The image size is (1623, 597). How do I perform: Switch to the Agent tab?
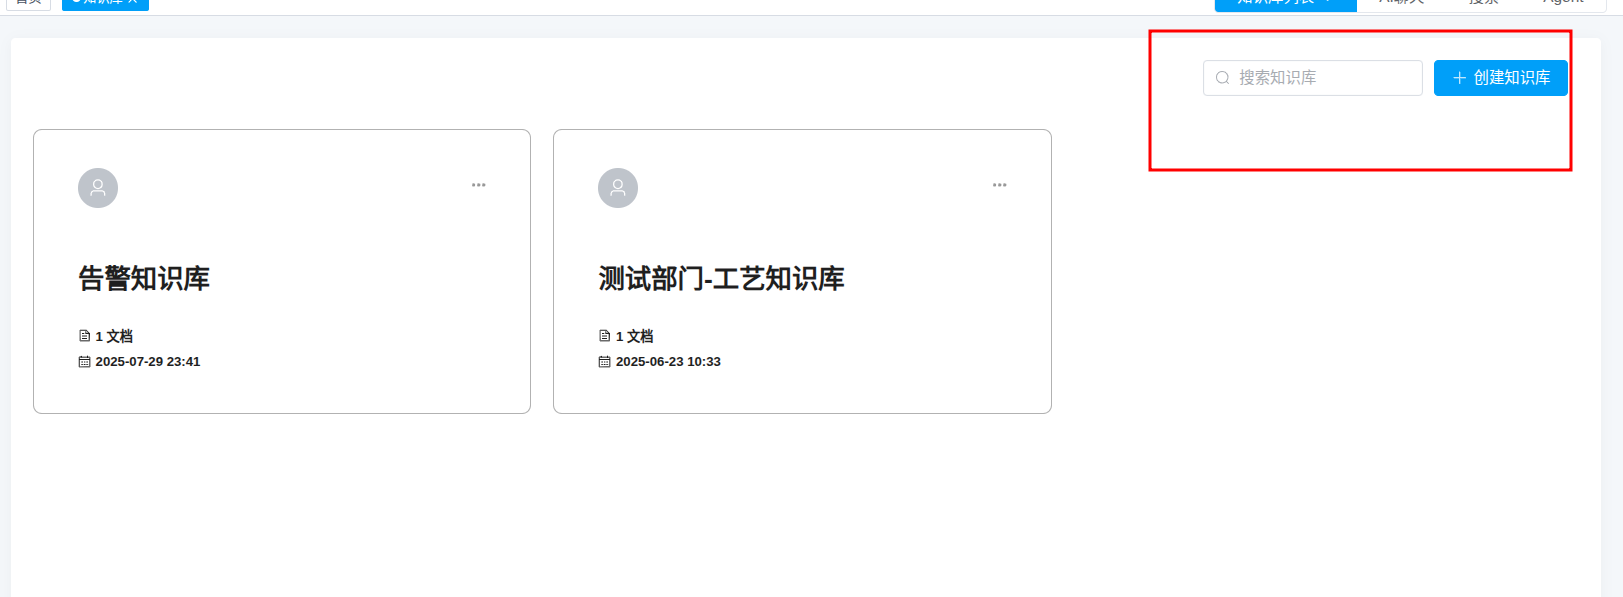[x=1563, y=3]
